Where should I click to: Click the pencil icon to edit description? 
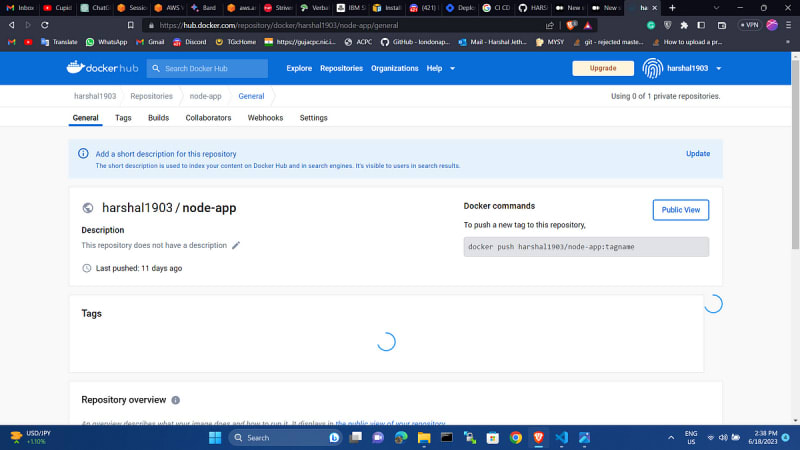[x=236, y=245]
